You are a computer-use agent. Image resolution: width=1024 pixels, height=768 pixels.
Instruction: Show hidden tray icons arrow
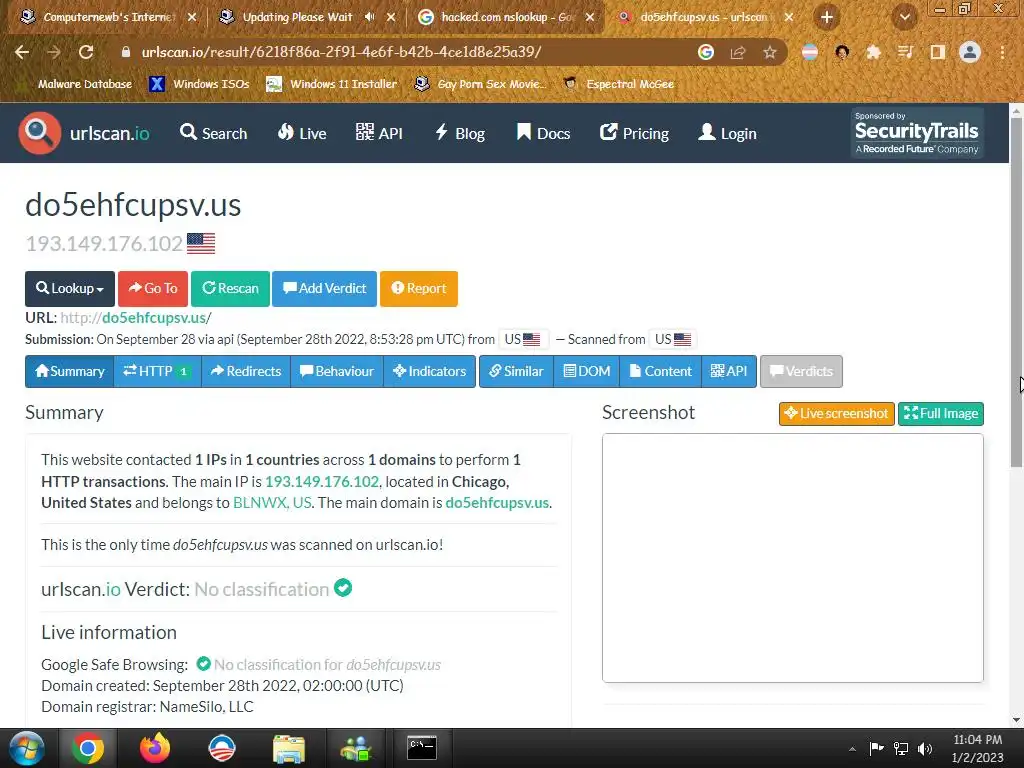[852, 749]
